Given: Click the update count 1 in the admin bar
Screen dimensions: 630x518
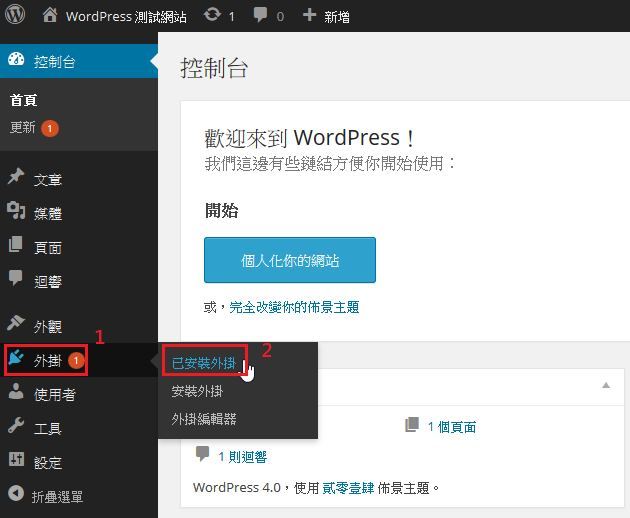Looking at the screenshot, I should 232,16.
